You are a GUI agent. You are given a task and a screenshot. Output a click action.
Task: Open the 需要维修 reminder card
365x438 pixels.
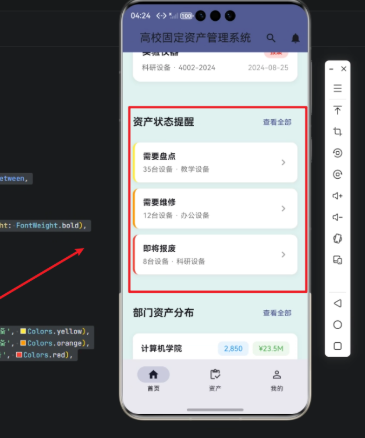[215, 208]
